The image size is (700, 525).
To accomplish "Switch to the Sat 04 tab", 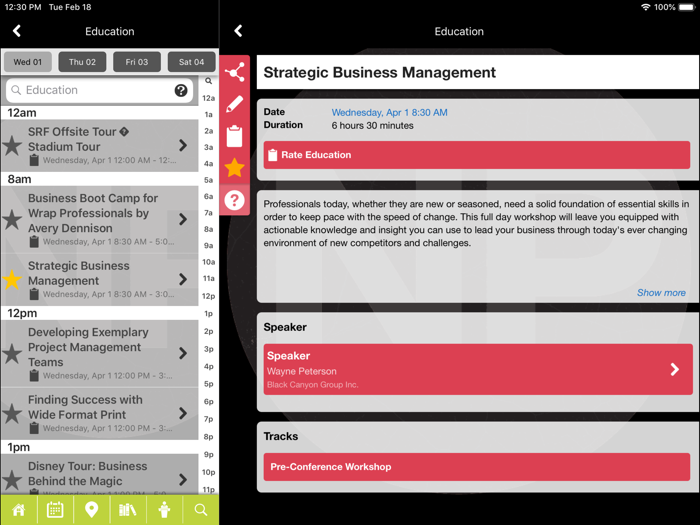I will 192,62.
